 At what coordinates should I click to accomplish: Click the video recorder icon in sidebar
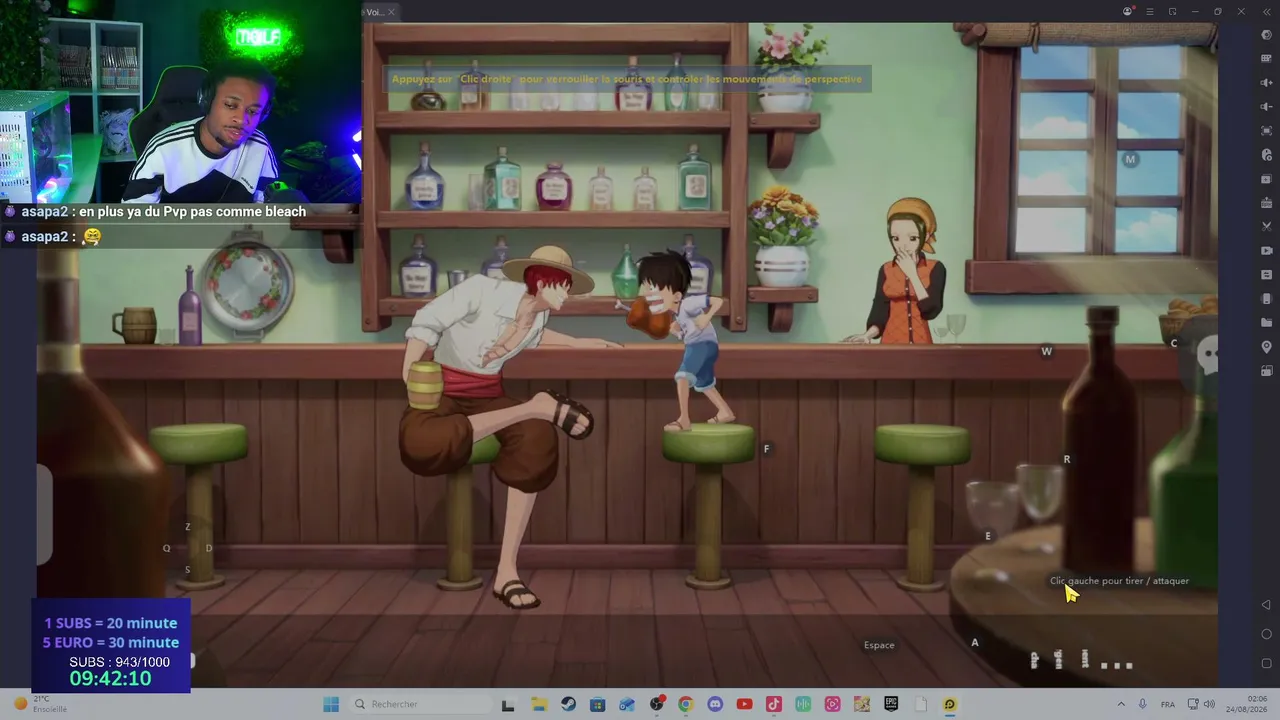pyautogui.click(x=1266, y=251)
